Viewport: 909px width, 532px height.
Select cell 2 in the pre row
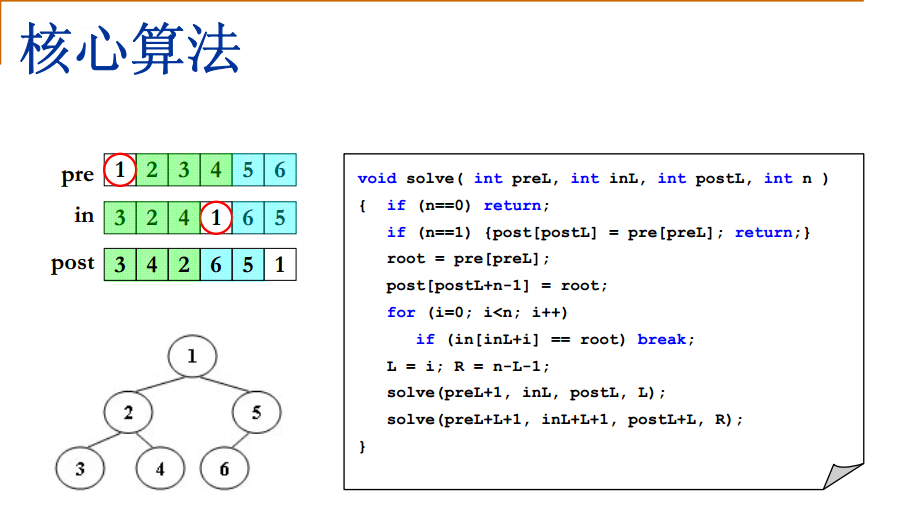pos(152,170)
